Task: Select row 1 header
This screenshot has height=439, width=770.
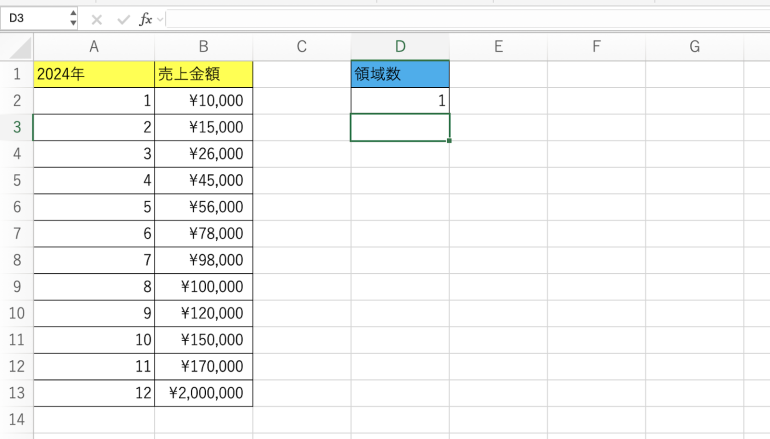Action: (16, 74)
